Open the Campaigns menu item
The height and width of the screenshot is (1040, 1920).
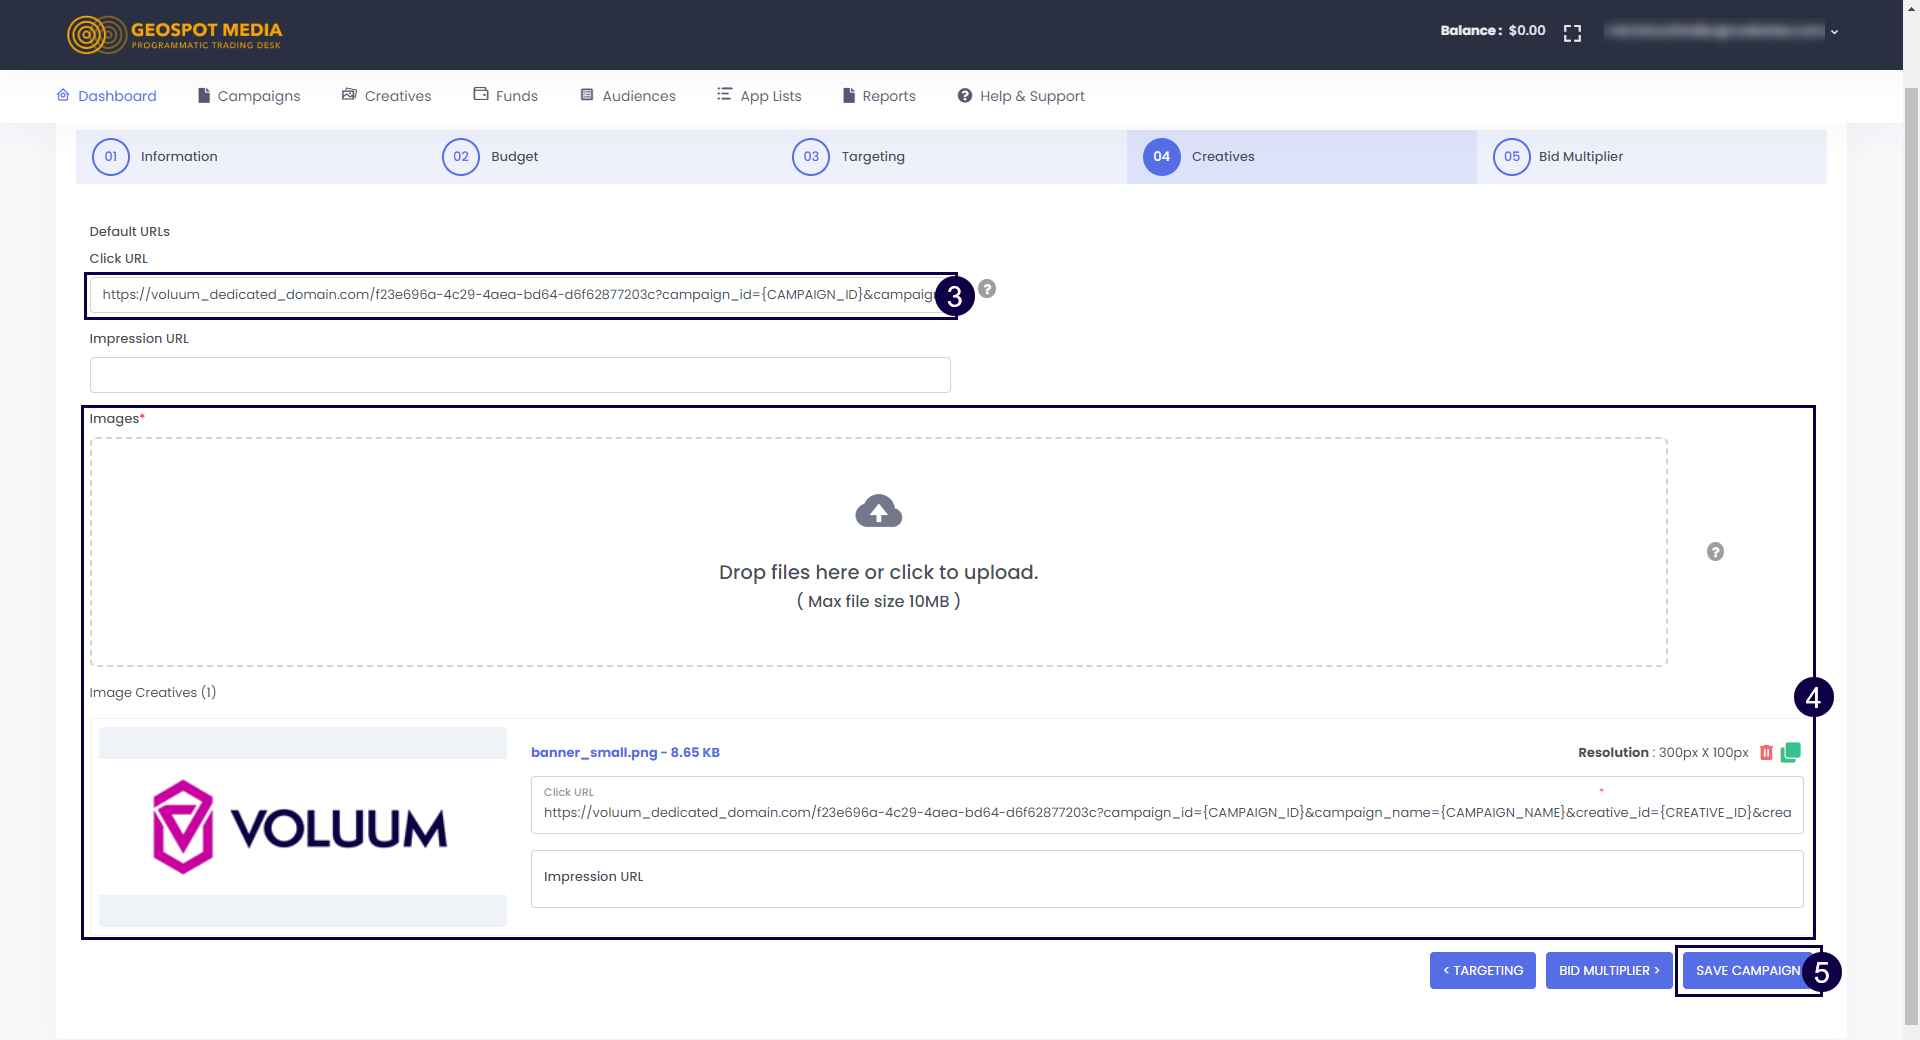point(249,96)
